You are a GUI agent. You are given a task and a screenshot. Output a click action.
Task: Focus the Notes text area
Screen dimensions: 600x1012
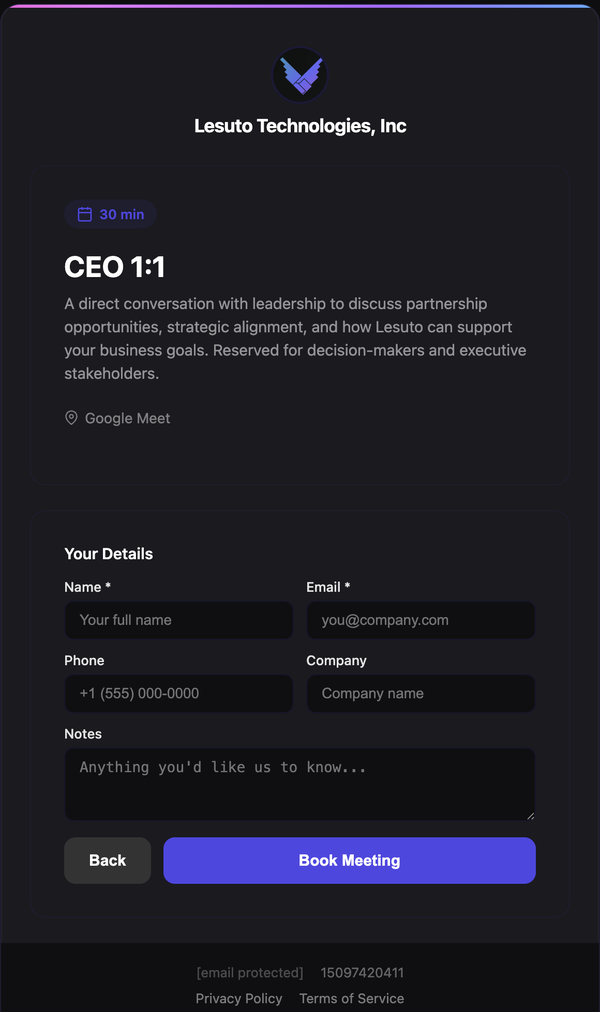click(299, 784)
